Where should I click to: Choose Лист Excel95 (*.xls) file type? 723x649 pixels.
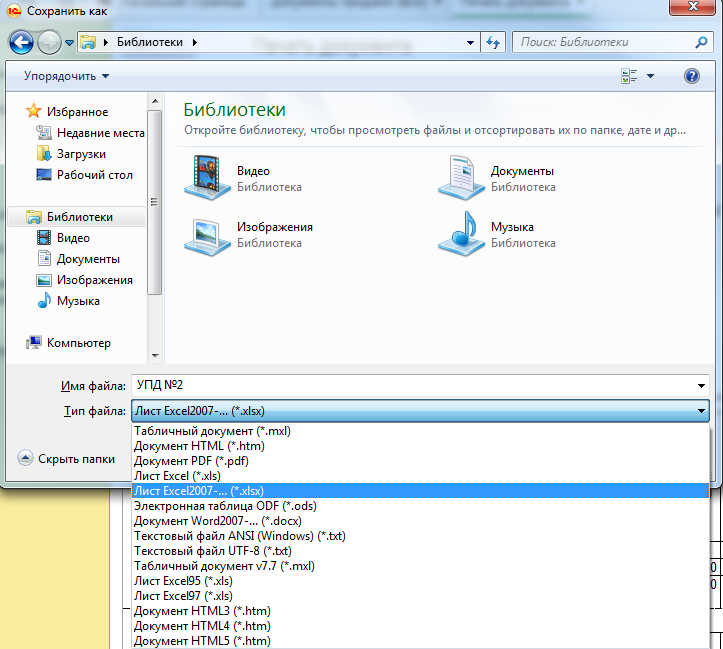[x=420, y=581]
